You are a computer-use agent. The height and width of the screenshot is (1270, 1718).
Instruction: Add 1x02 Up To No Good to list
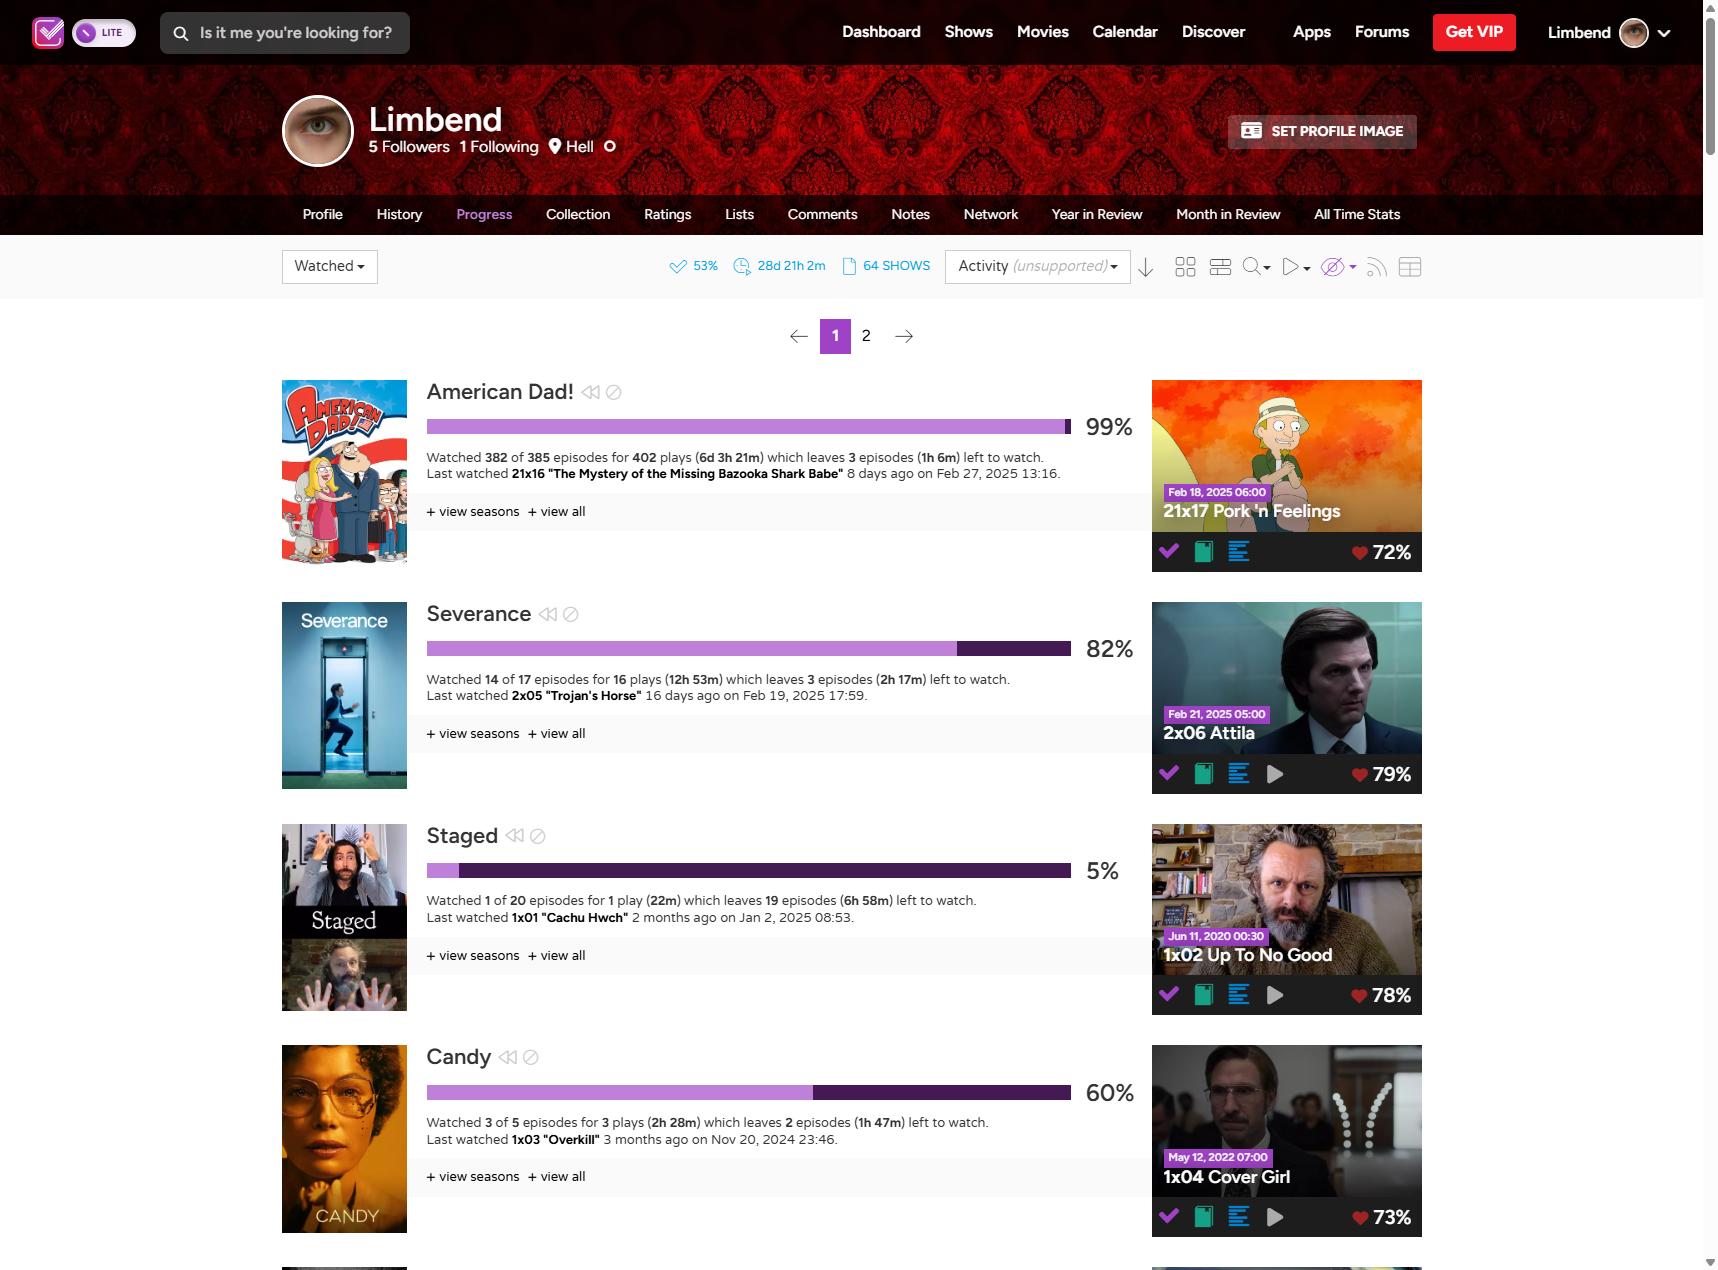click(1239, 995)
